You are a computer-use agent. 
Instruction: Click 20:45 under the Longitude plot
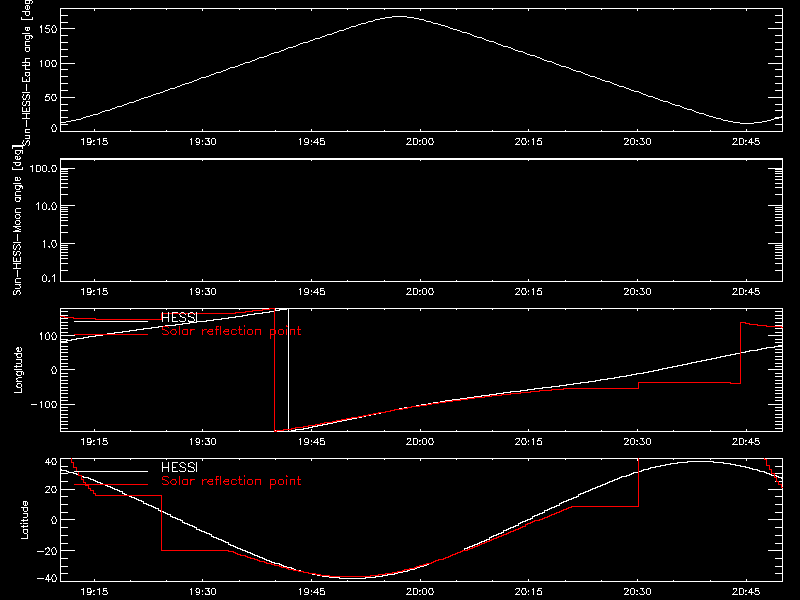(746, 442)
